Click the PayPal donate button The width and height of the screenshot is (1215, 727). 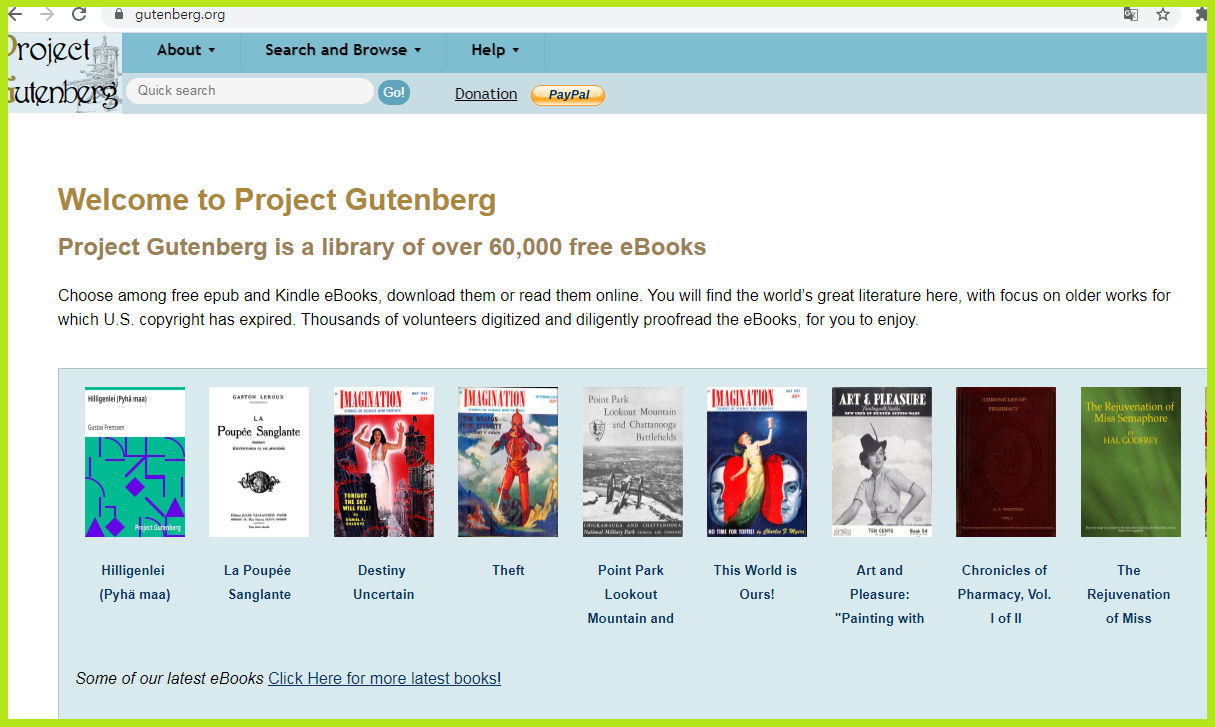568,95
